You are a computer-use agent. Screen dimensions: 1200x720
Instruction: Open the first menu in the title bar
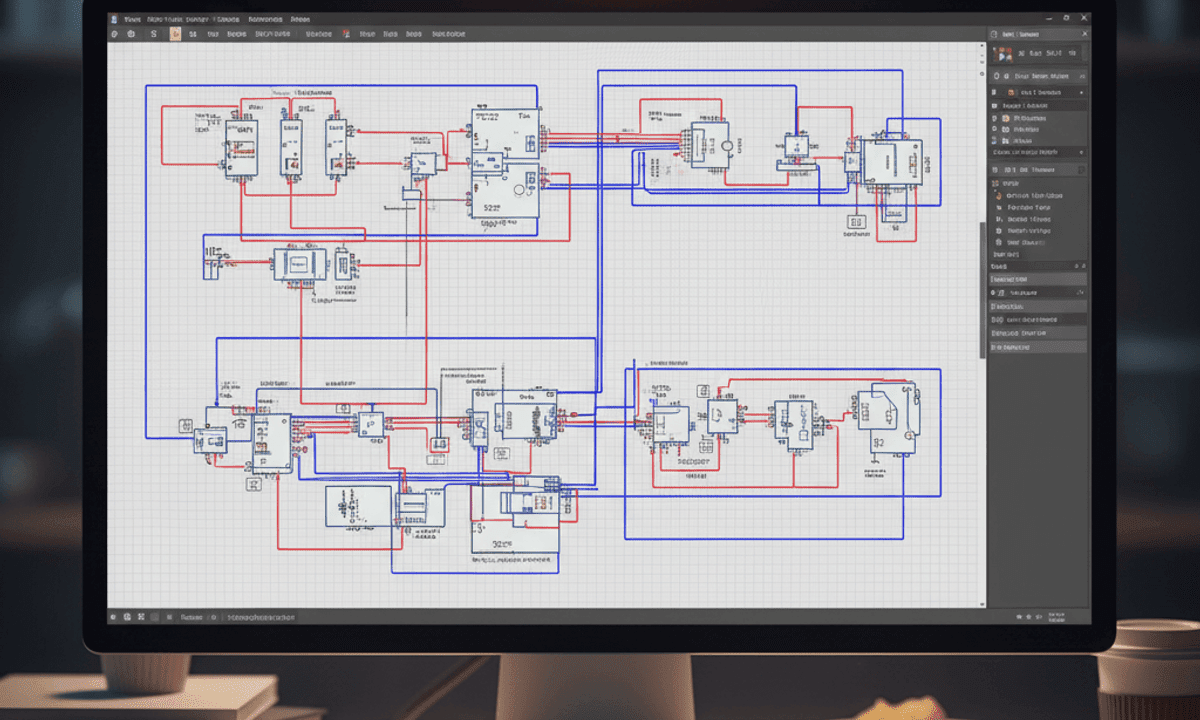(132, 19)
